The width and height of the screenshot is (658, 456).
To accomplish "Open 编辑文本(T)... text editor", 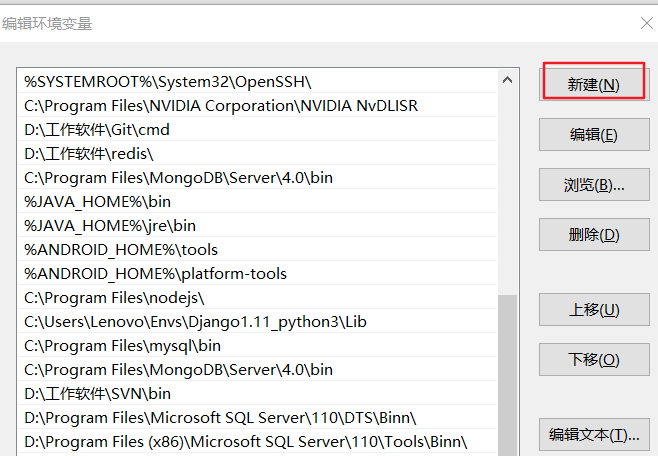I will [594, 435].
